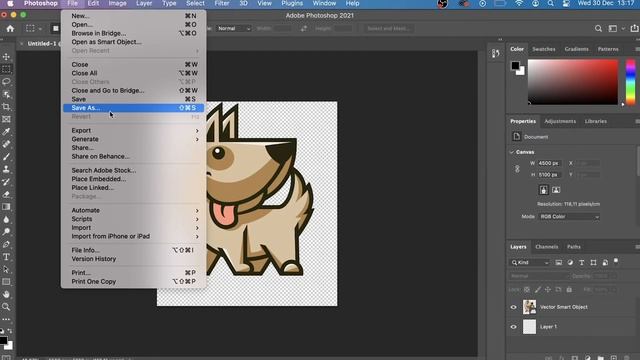Toggle smart object layer filter icon

click(x=605, y=262)
